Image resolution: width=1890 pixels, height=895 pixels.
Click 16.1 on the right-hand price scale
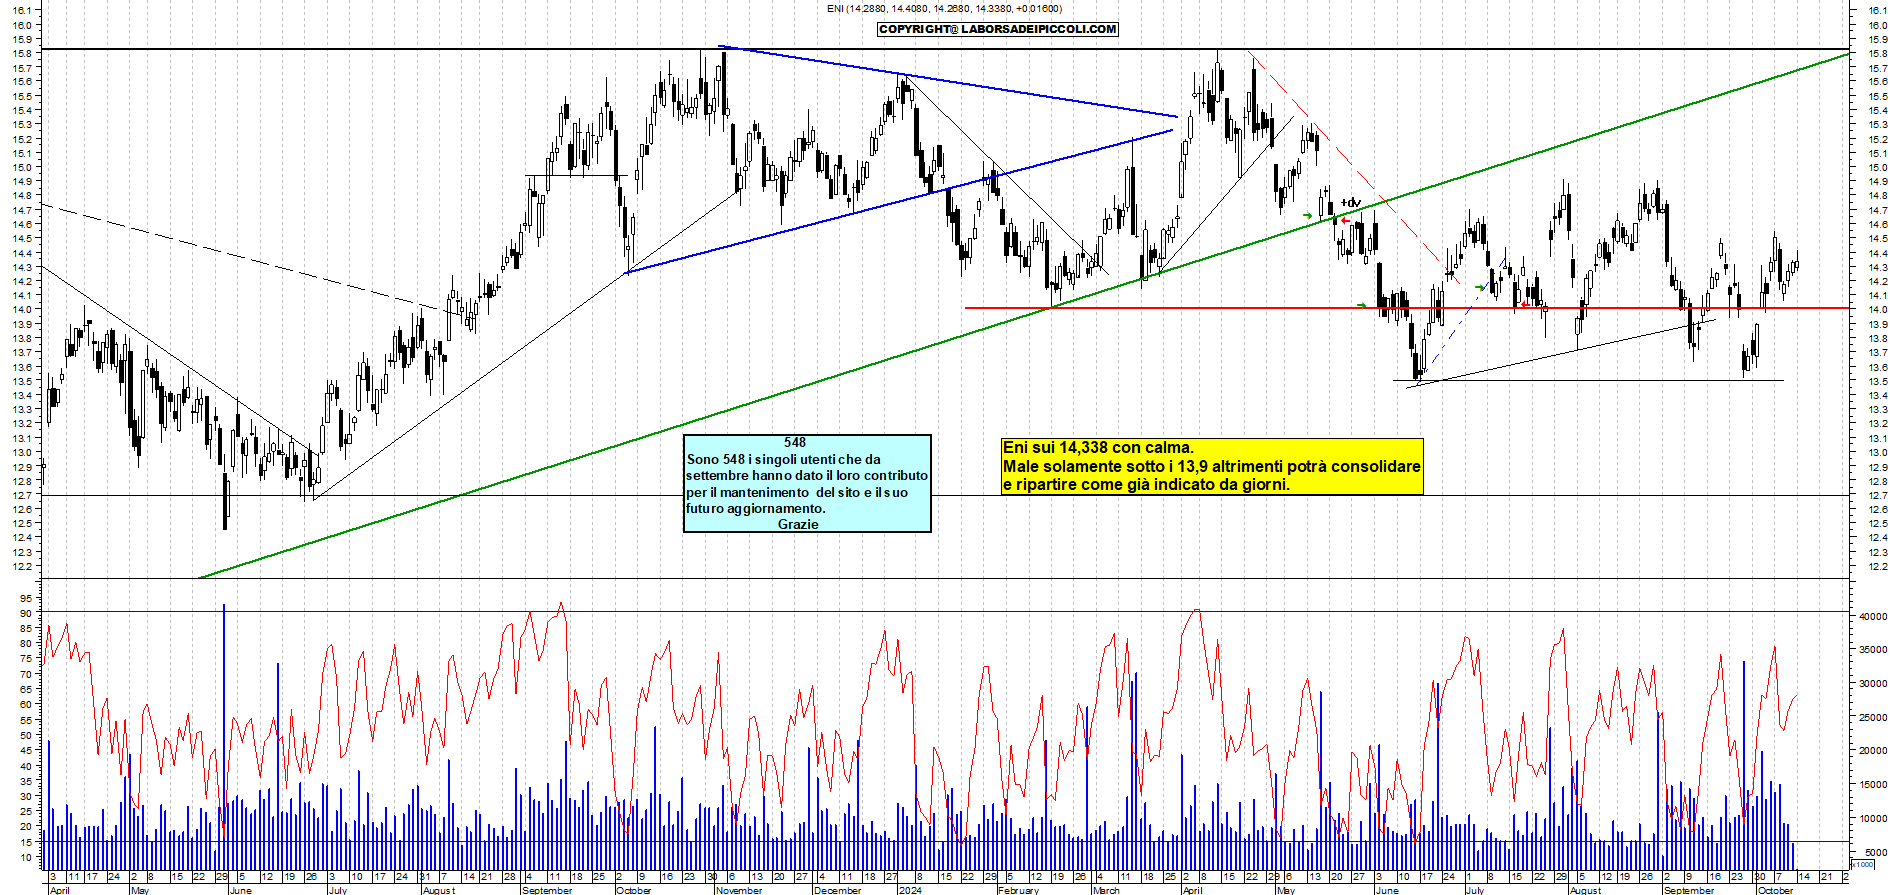[x=1877, y=10]
